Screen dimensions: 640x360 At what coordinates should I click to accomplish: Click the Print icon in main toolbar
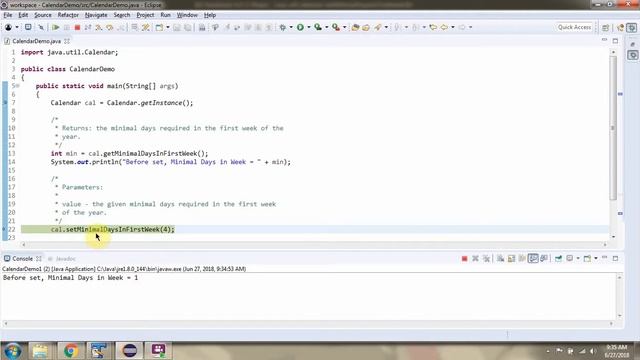tap(202, 27)
